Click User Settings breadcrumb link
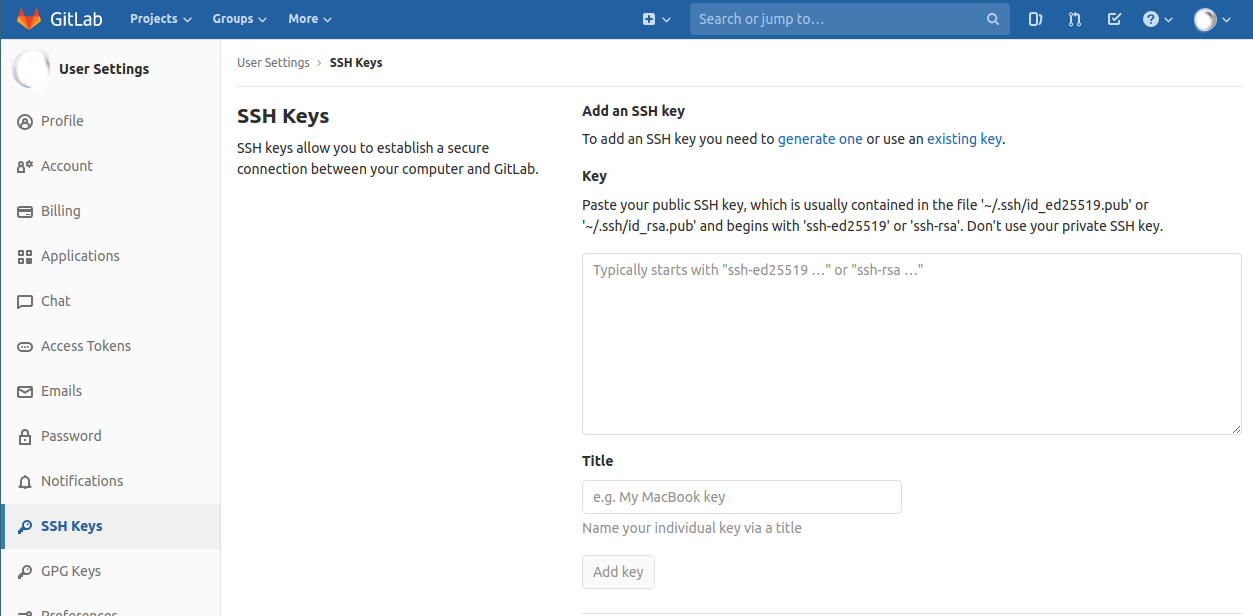Image resolution: width=1253 pixels, height=616 pixels. [273, 62]
